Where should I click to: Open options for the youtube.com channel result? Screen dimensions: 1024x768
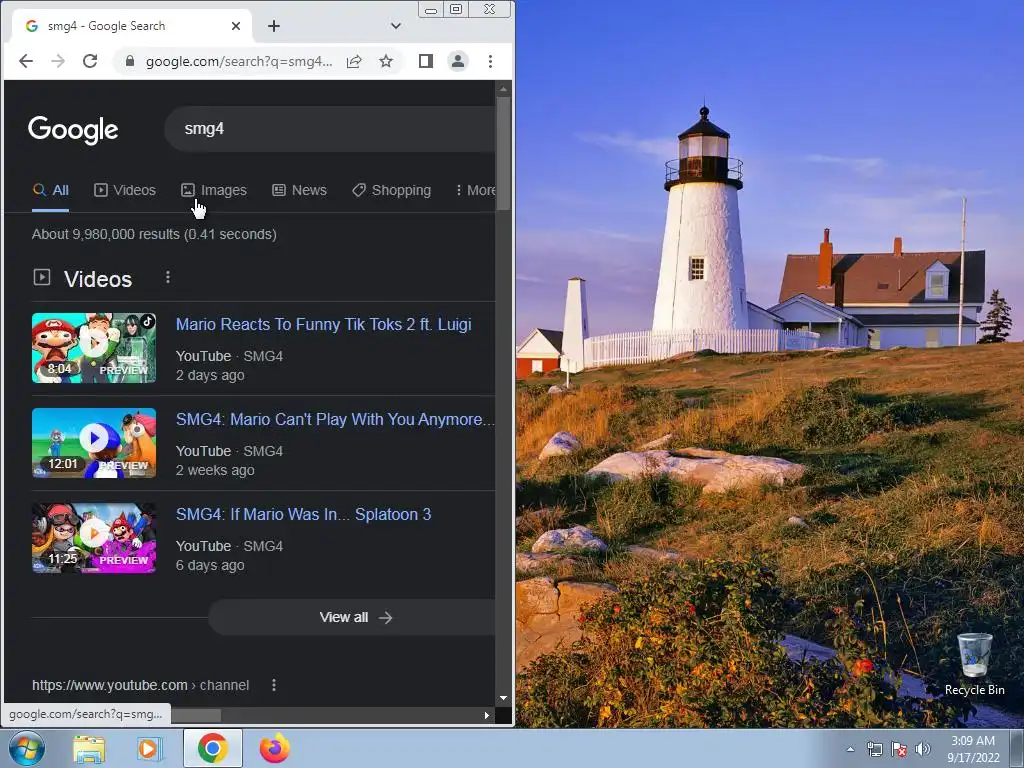[x=274, y=685]
